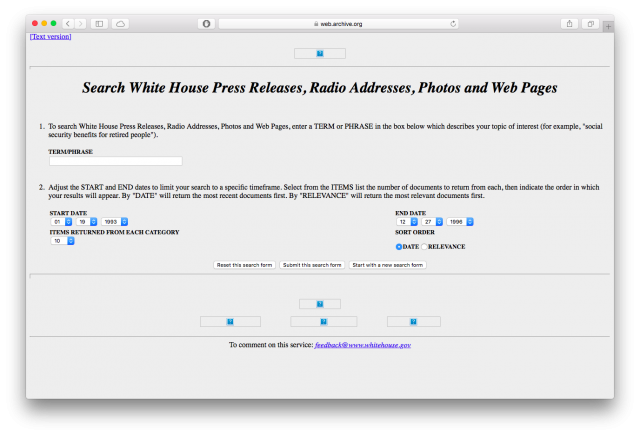Click the TERM/PHRASE text input field
The width and height of the screenshot is (640, 436).
[x=115, y=161]
